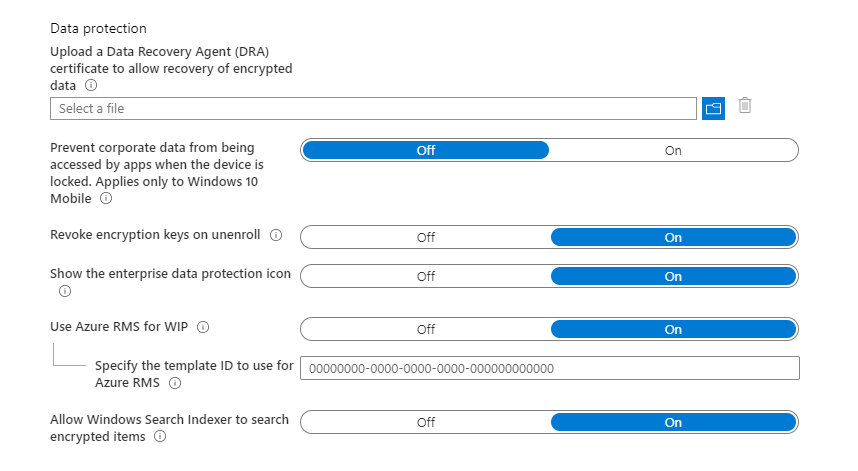Set Prevent corporate data access when locked to On
Screen dimensions: 858x471
click(x=673, y=150)
